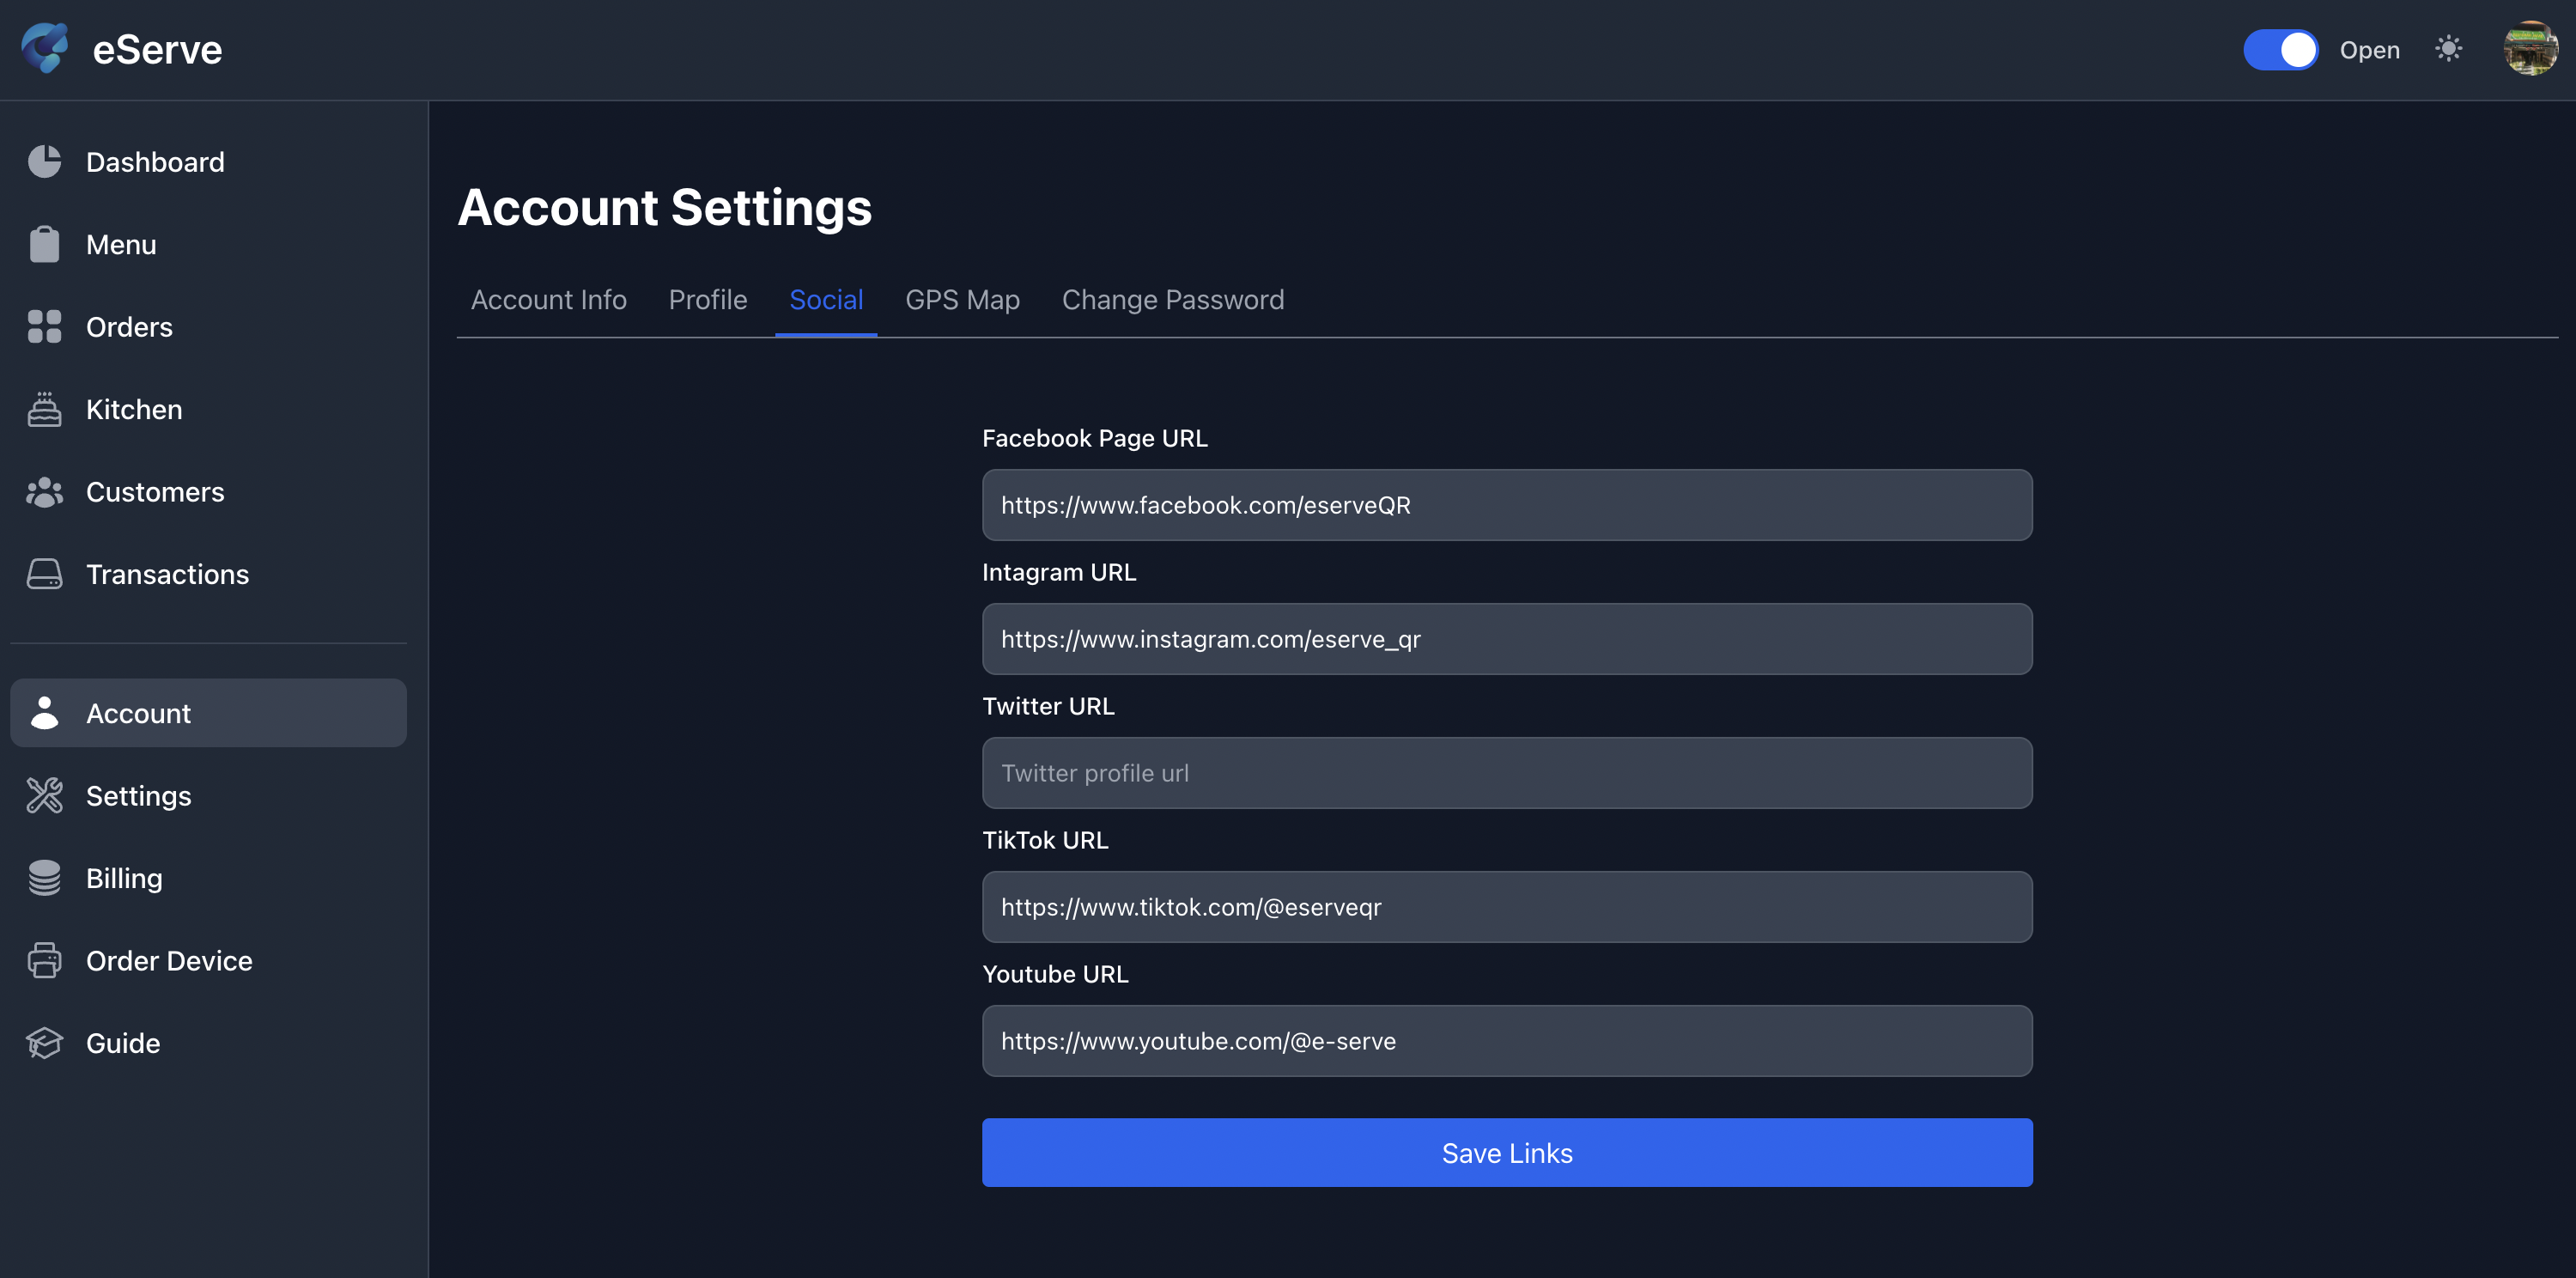Select the Orders grid icon
This screenshot has width=2576, height=1278.
(x=44, y=327)
